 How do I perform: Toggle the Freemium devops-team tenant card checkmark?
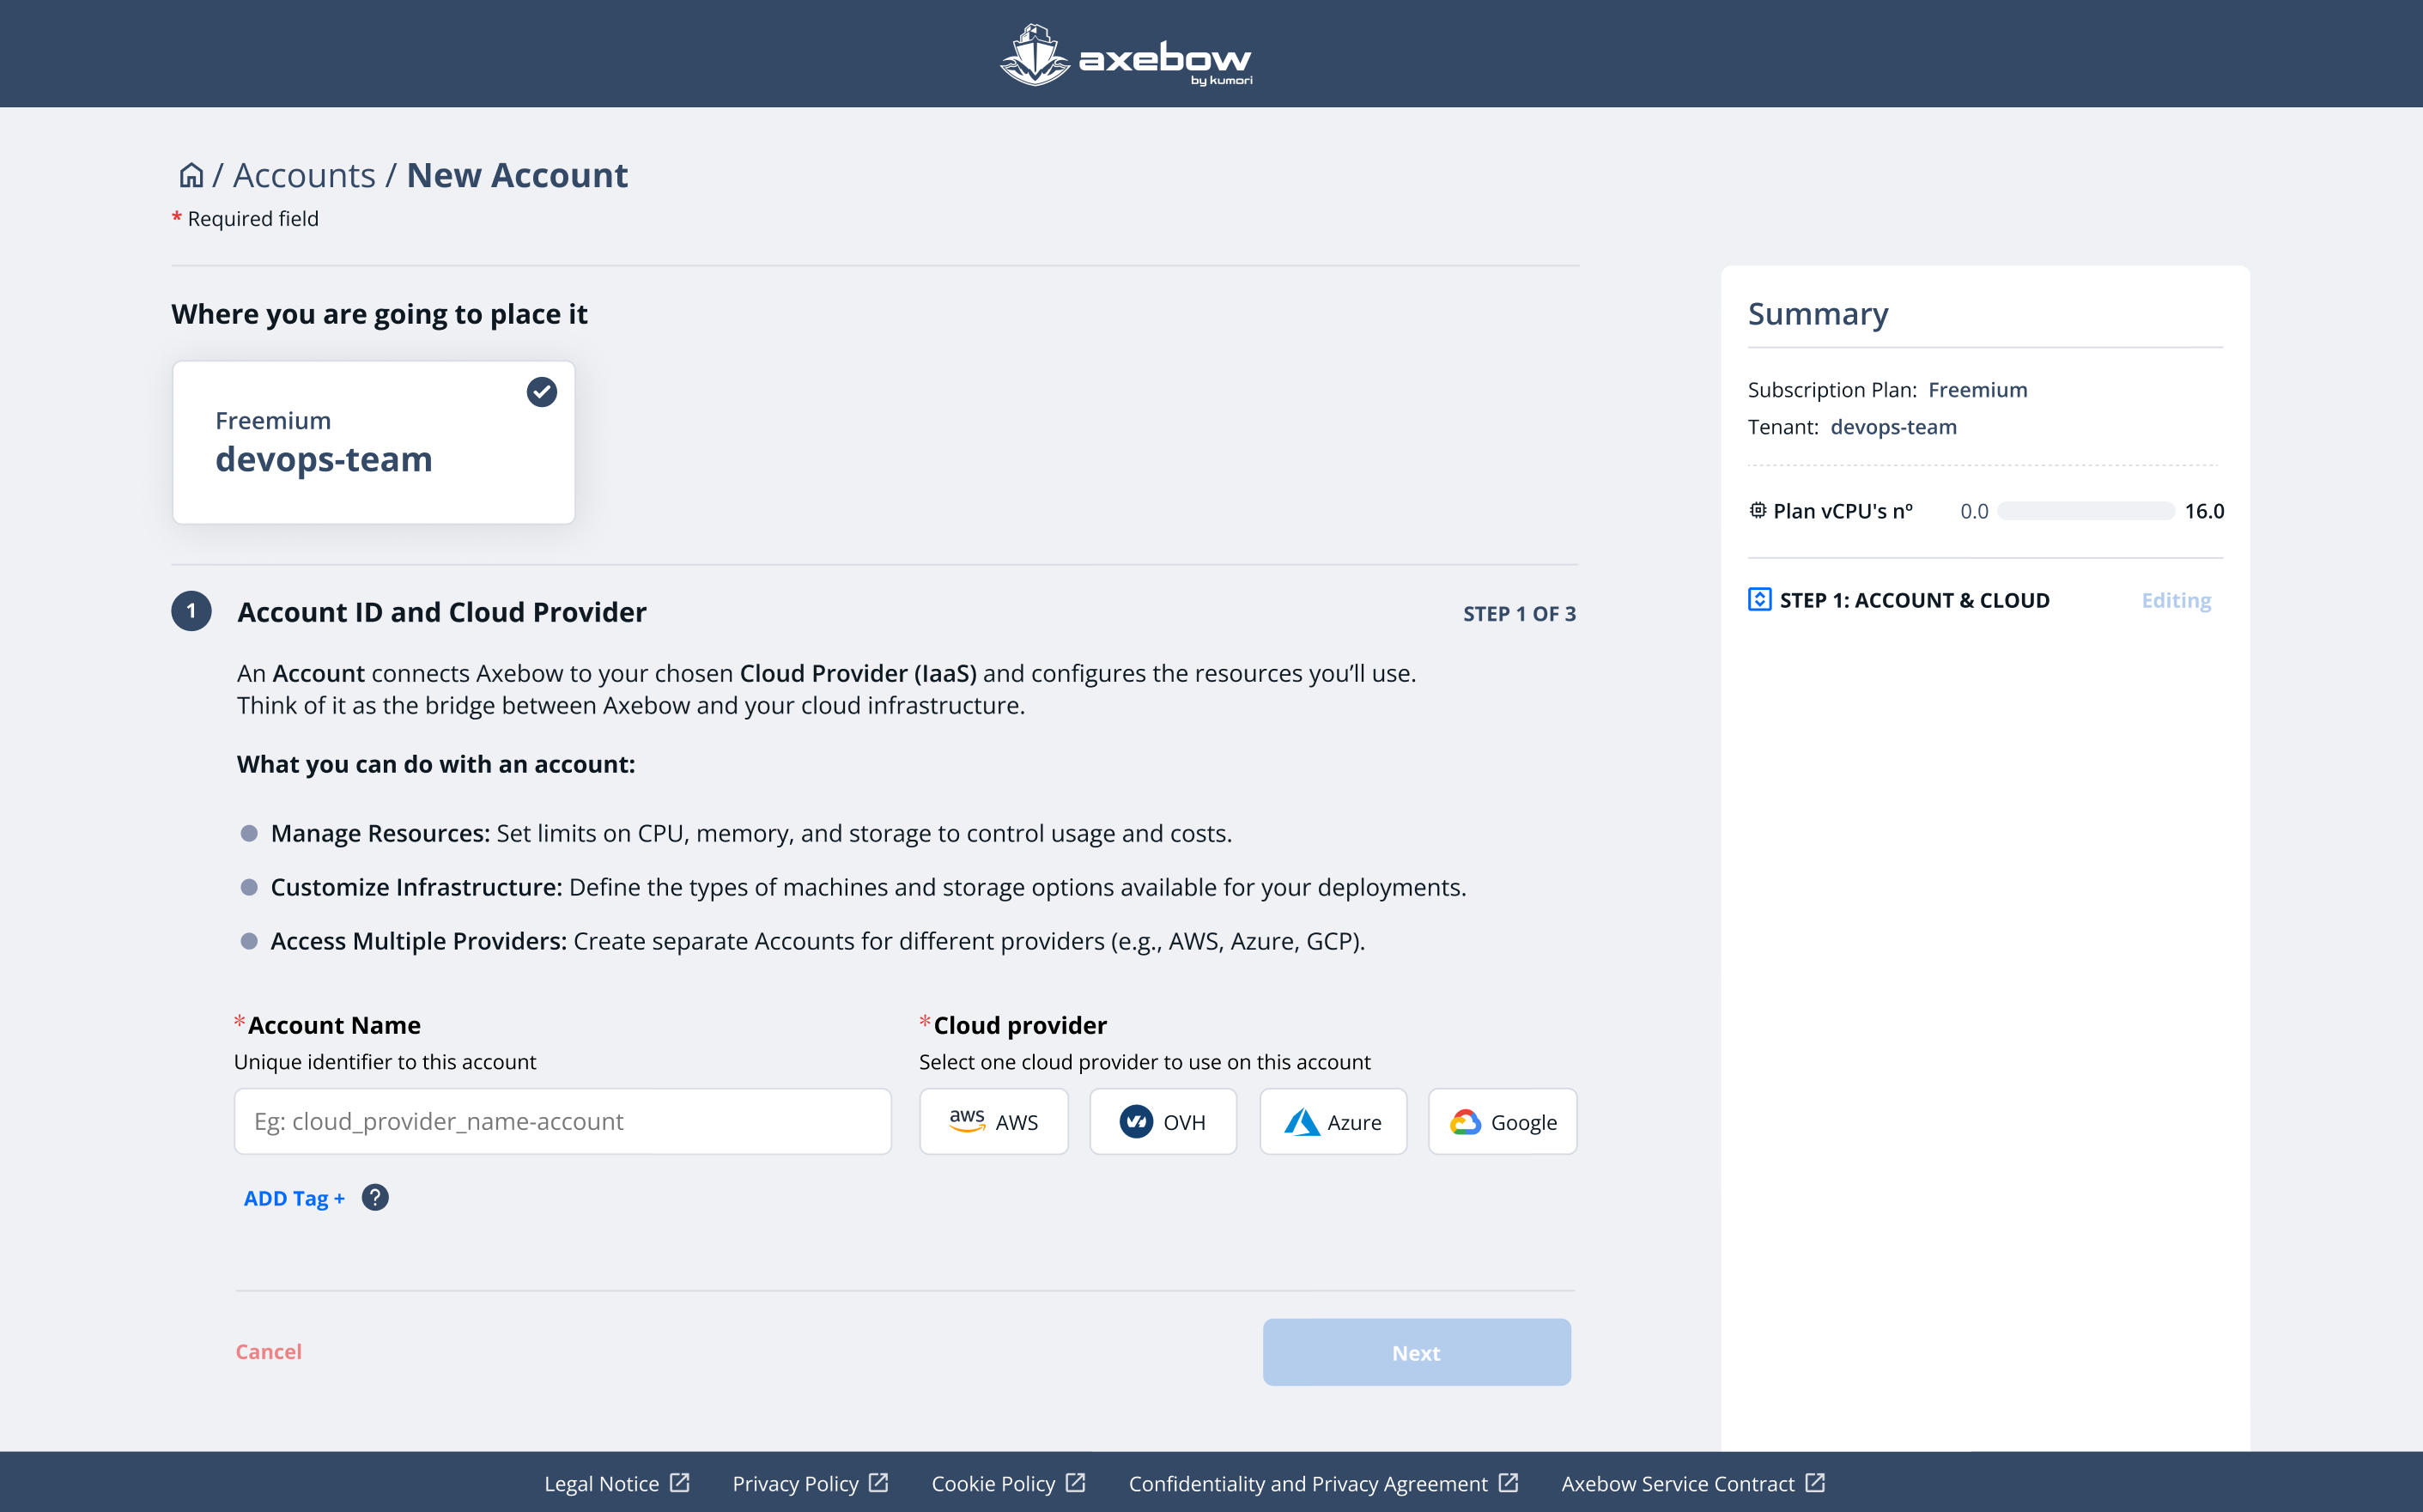coord(542,392)
